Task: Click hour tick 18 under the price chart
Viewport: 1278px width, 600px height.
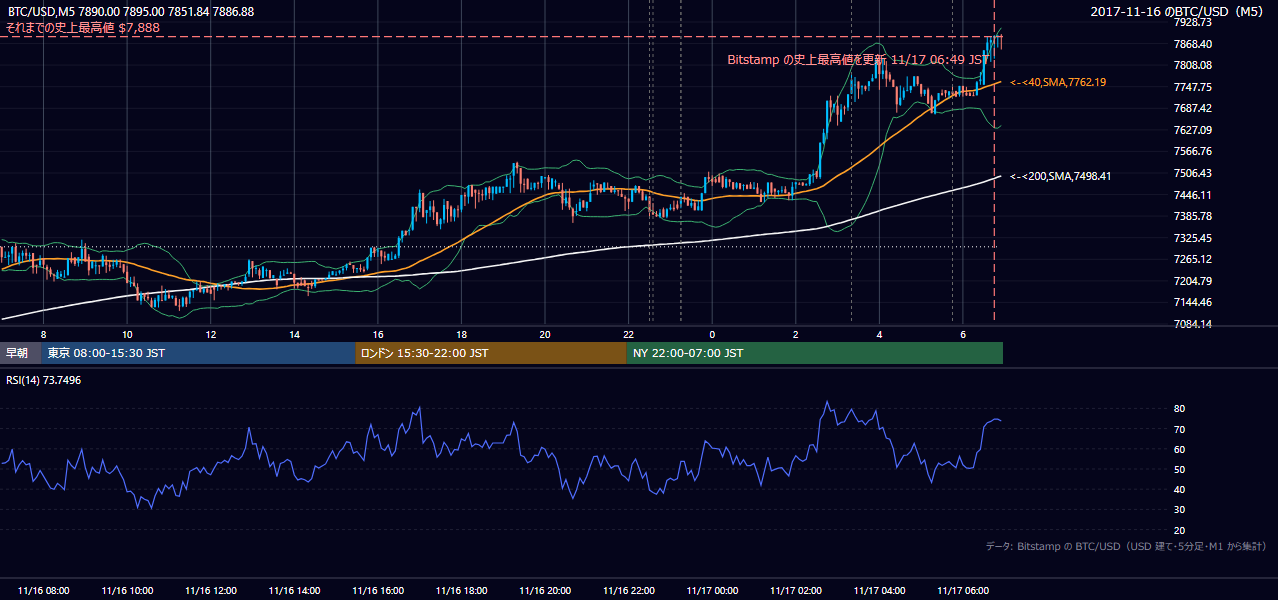Action: (x=461, y=334)
